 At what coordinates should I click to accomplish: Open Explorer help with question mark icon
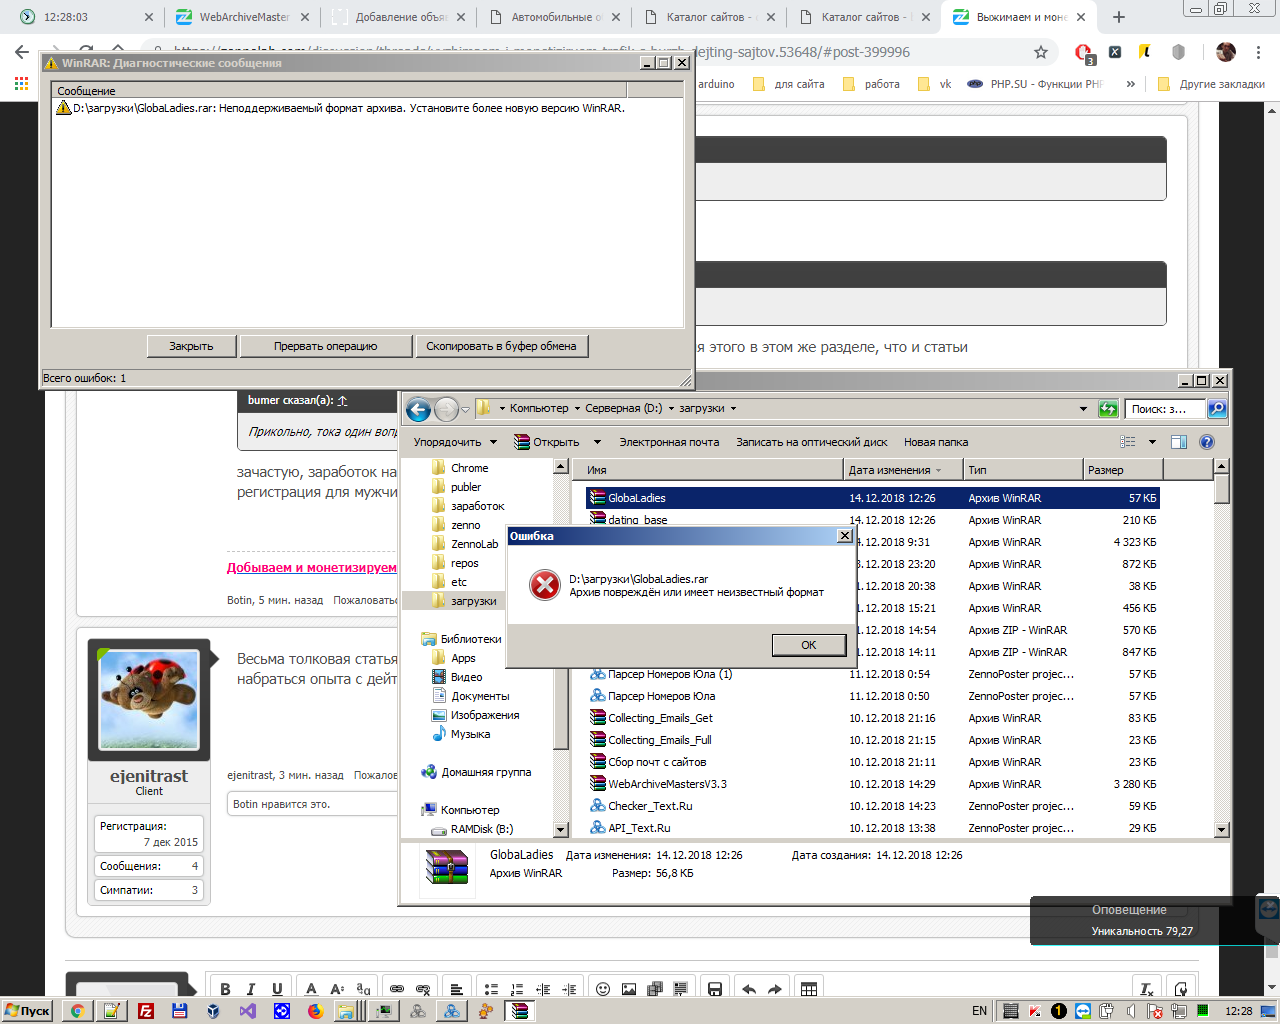tap(1206, 442)
